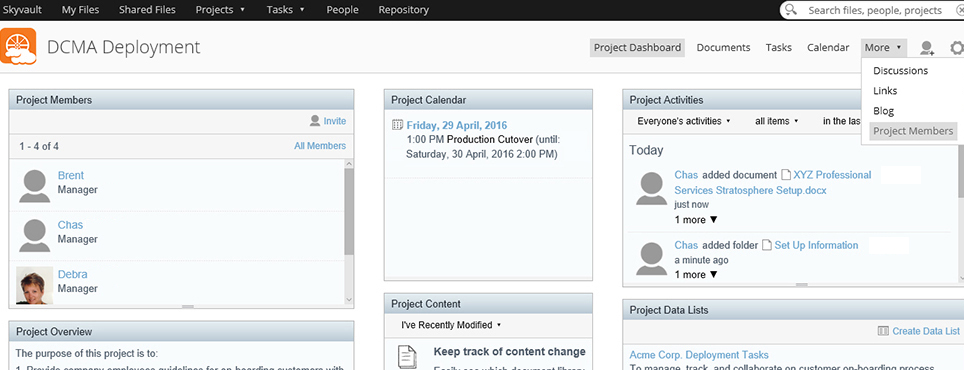Open the Tasks dropdown in top bar
The image size is (964, 370).
(x=285, y=10)
